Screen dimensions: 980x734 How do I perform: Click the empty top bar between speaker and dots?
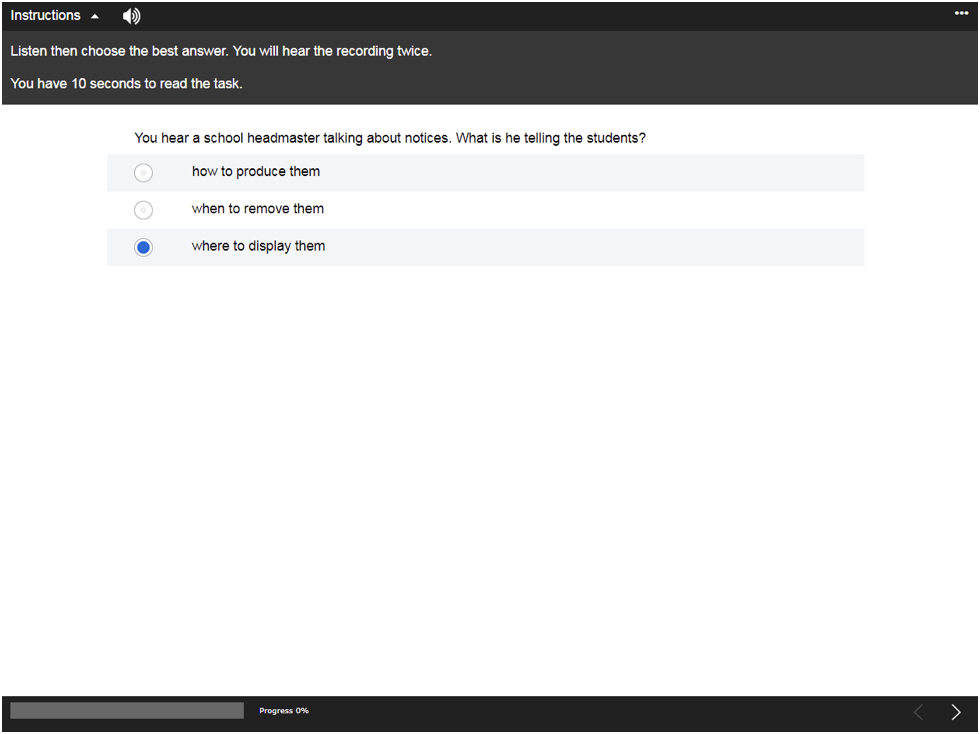click(x=540, y=16)
